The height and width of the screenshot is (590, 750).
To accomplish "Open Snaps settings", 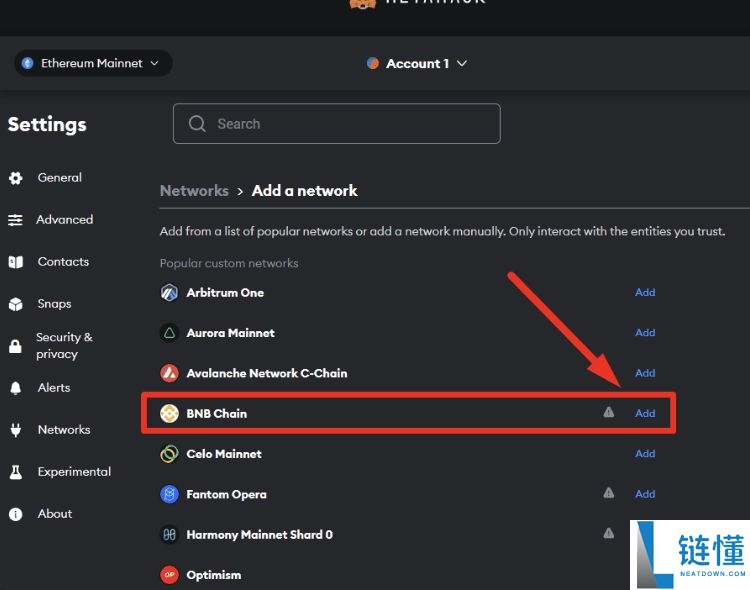I will 55,304.
